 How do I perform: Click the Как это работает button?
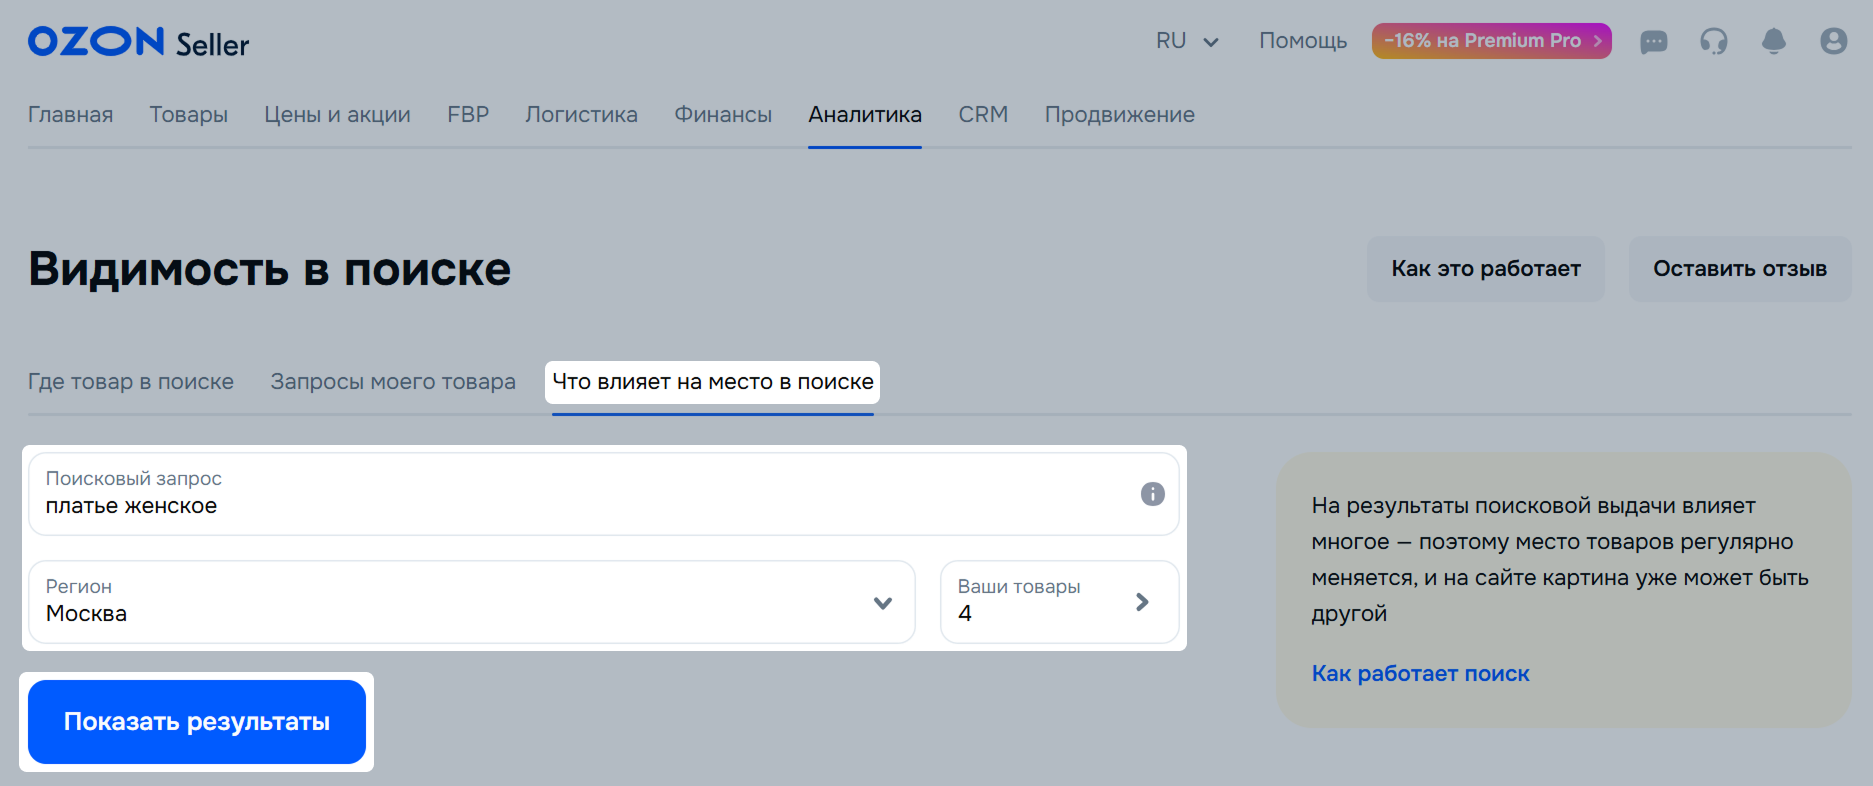(1485, 269)
